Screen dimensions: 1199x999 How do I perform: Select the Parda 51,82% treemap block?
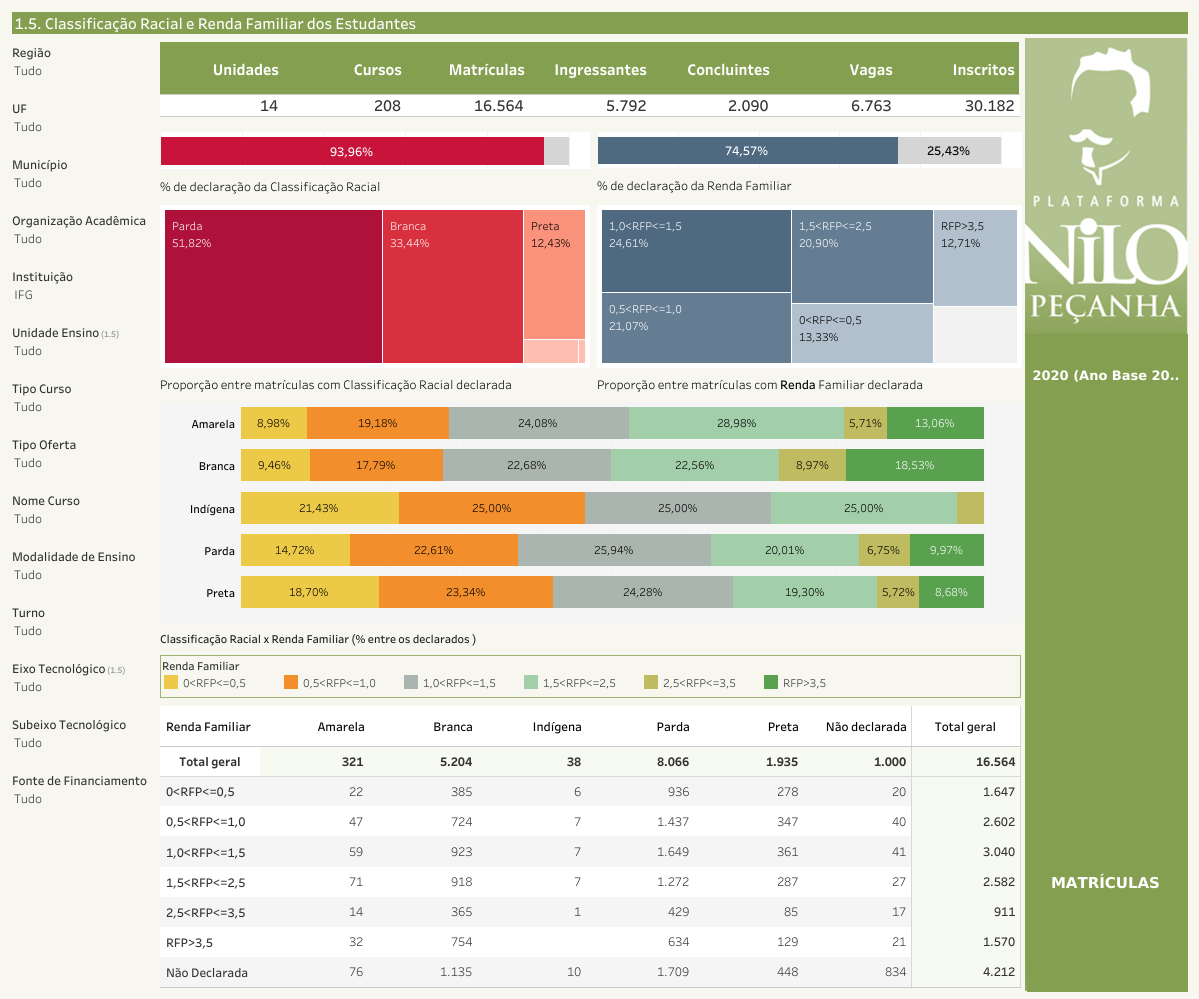click(272, 286)
